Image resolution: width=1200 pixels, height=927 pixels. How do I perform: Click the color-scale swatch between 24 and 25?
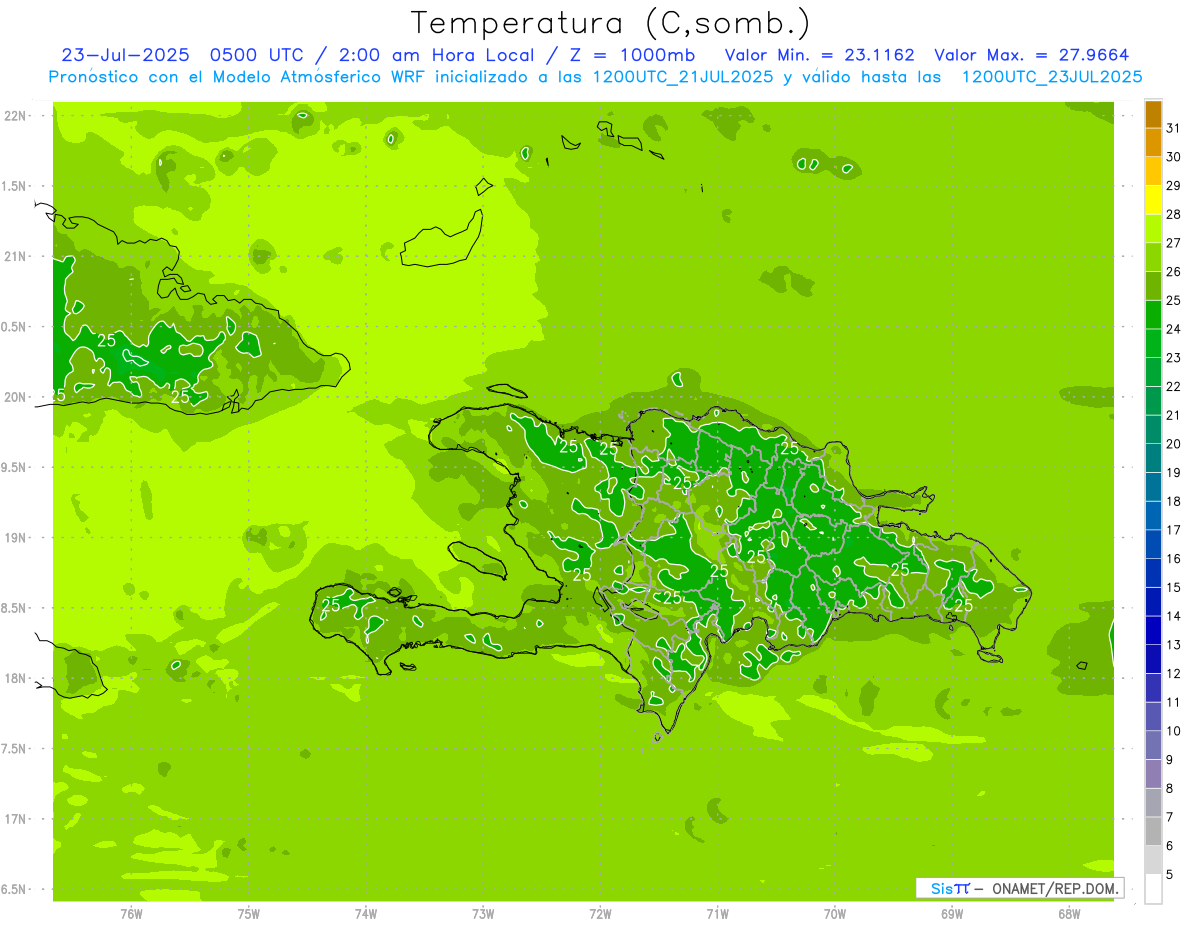(x=1154, y=315)
